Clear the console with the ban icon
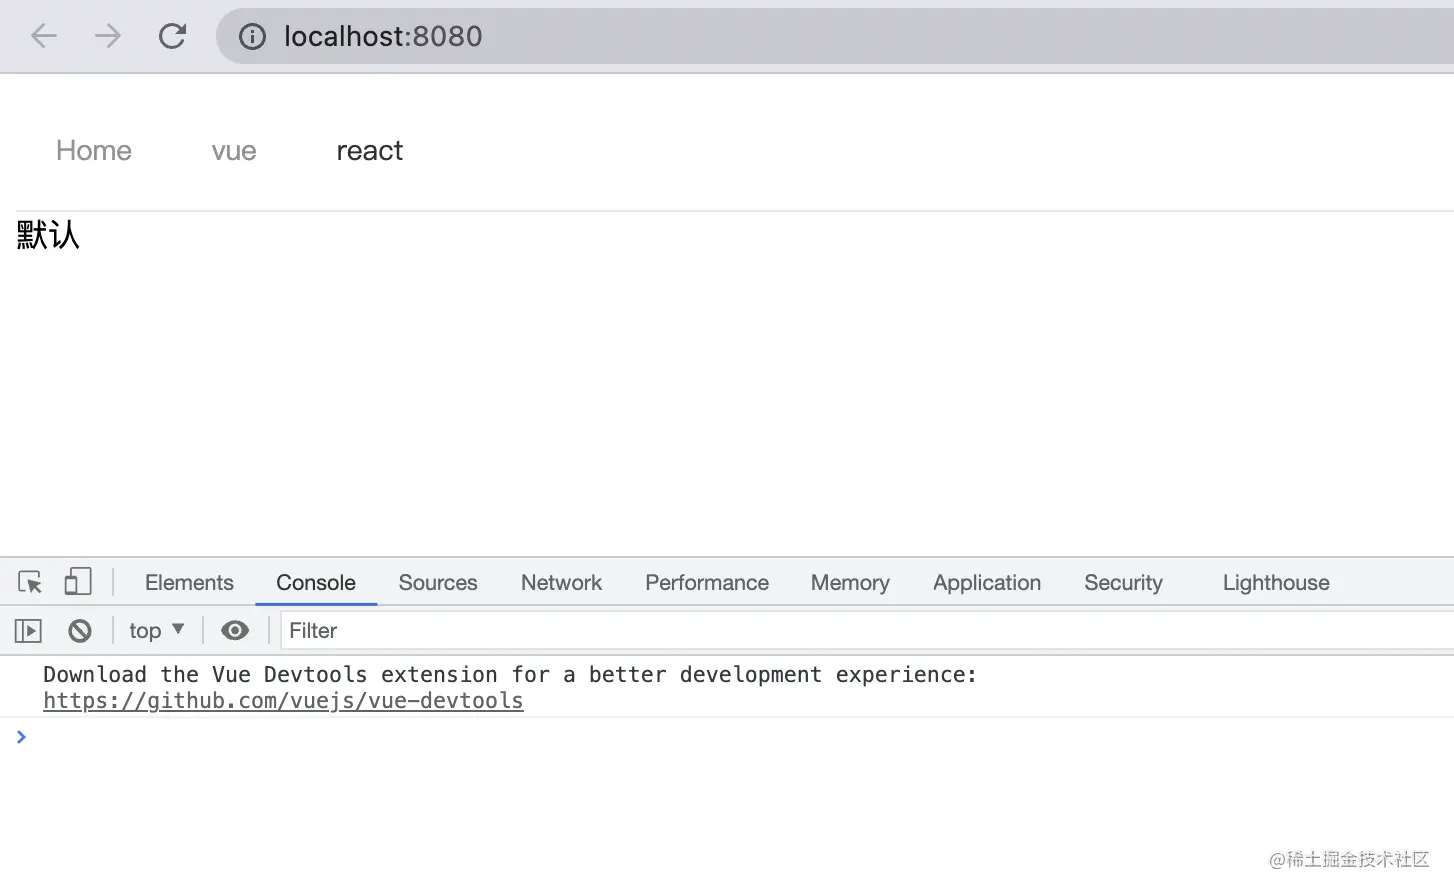This screenshot has height=894, width=1454. (80, 631)
